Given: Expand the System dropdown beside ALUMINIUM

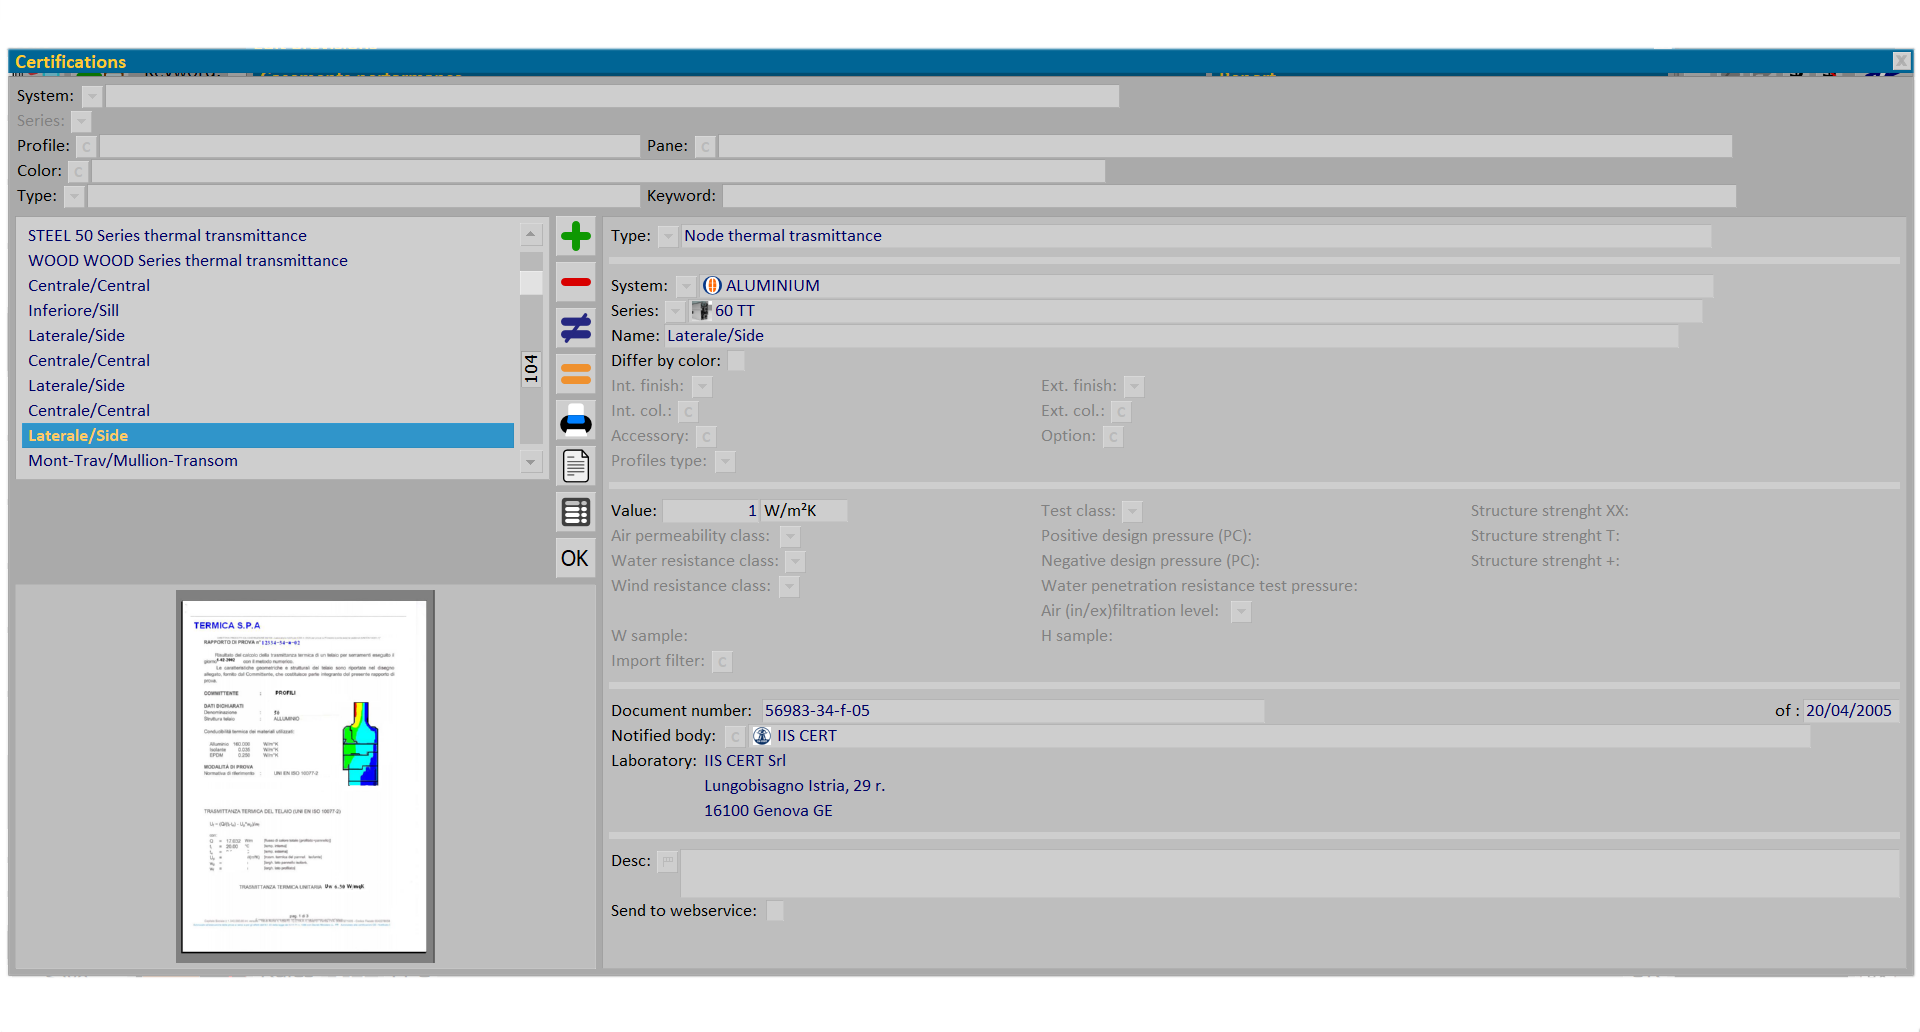Looking at the screenshot, I should click(x=685, y=287).
